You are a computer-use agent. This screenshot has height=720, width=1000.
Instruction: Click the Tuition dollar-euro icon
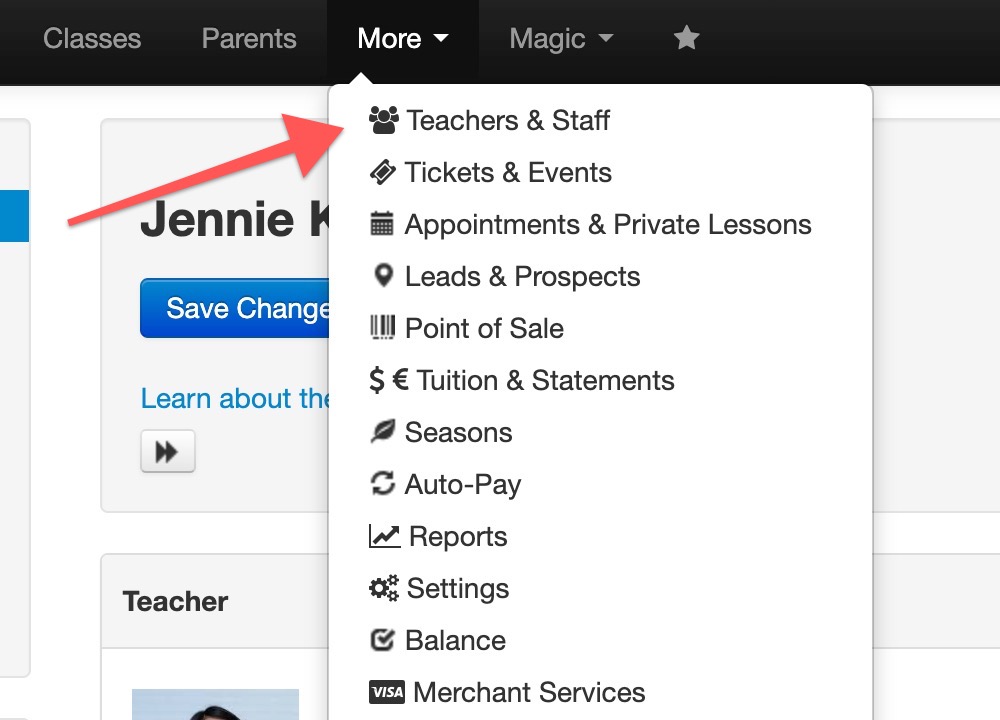388,379
